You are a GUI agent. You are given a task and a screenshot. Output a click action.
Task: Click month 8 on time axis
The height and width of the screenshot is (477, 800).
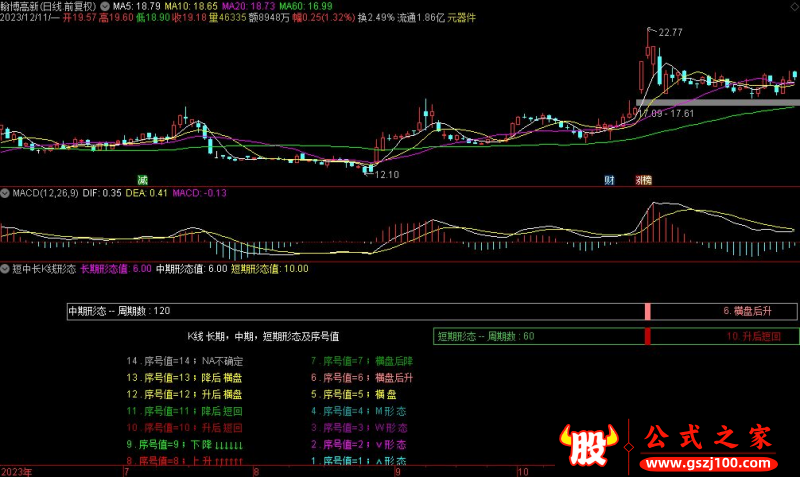[x=256, y=472]
